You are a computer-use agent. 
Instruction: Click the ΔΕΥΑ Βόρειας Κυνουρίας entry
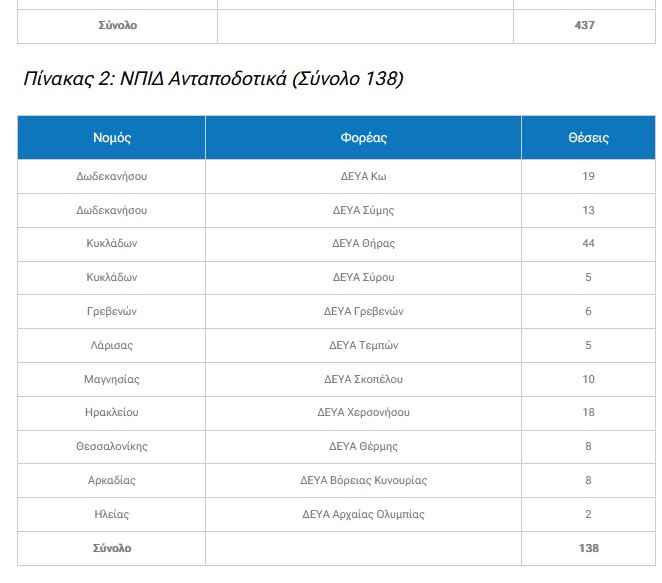point(363,480)
